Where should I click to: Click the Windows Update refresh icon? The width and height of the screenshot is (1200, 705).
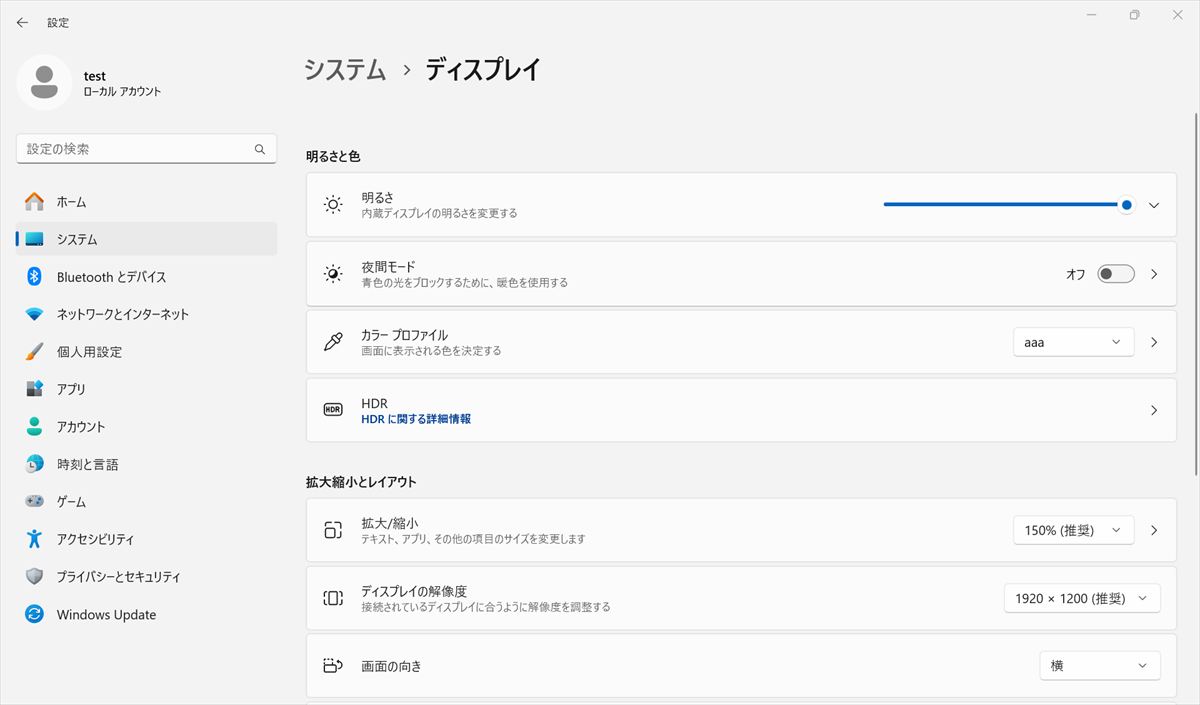34,615
